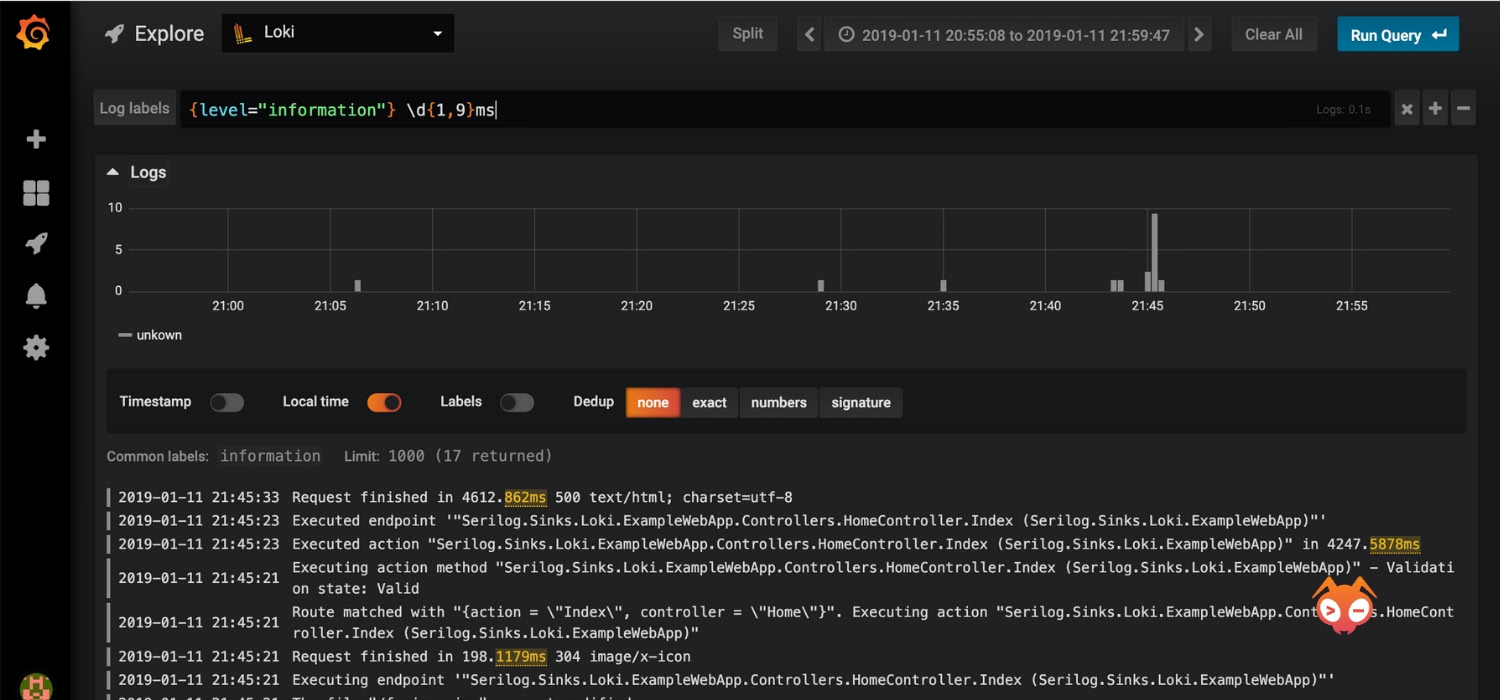The height and width of the screenshot is (700, 1500).
Task: Remove query row with minus button
Action: (x=1463, y=109)
